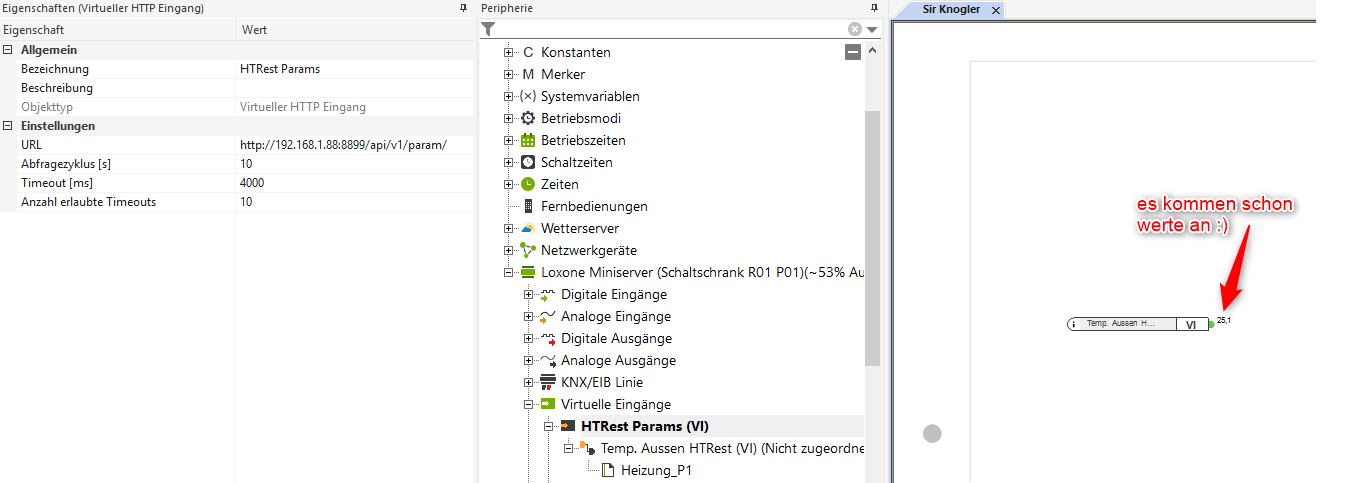This screenshot has width=1361, height=483.
Task: Expand the Digitale Eingänge node
Action: pyautogui.click(x=529, y=294)
